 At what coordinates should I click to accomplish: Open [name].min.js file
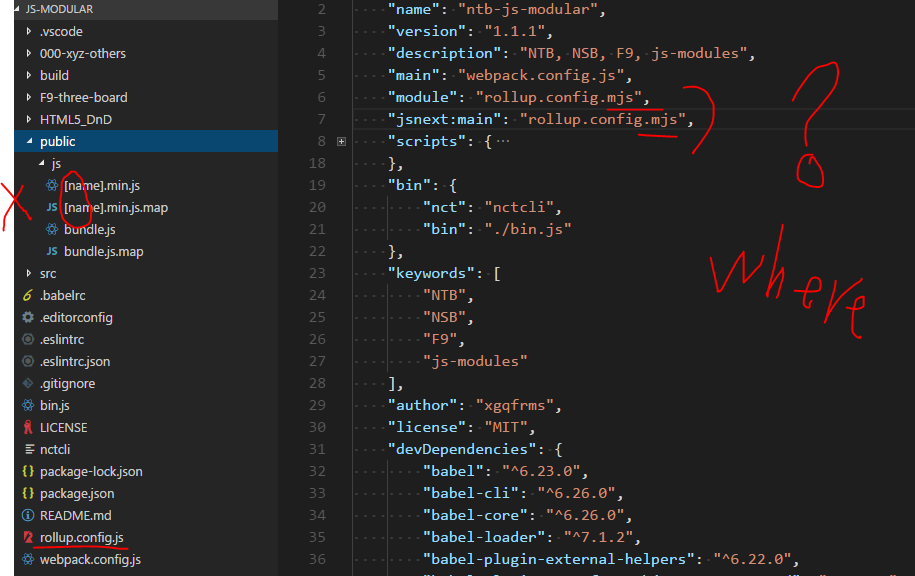(102, 186)
